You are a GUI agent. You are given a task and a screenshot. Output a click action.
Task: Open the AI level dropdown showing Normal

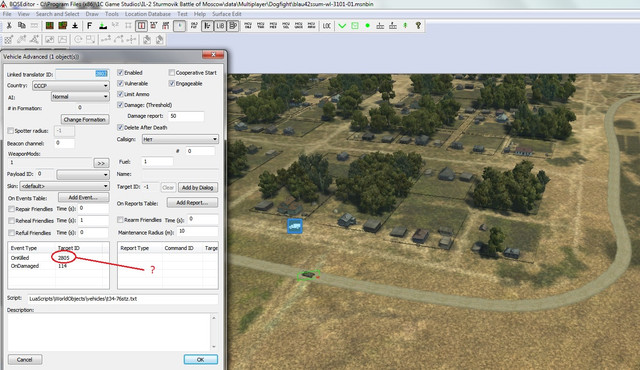point(80,97)
